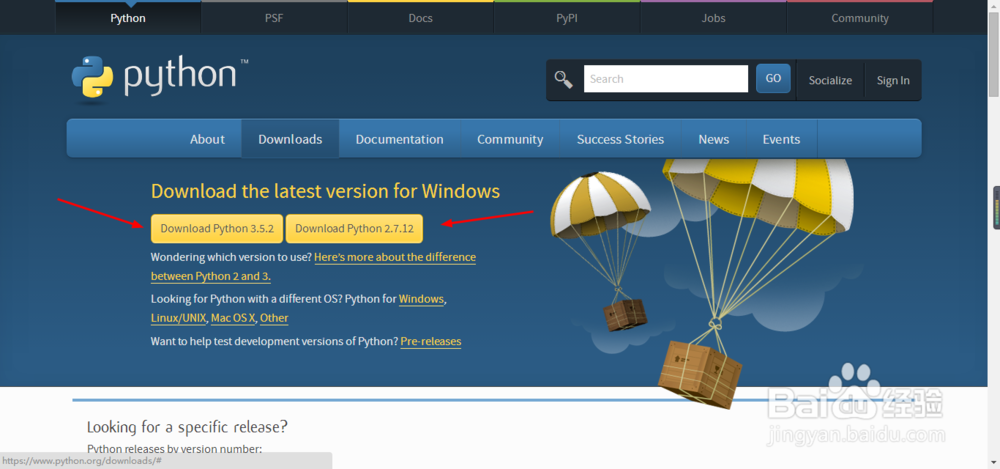Click the Python logo
The image size is (1000, 469).
[x=160, y=77]
